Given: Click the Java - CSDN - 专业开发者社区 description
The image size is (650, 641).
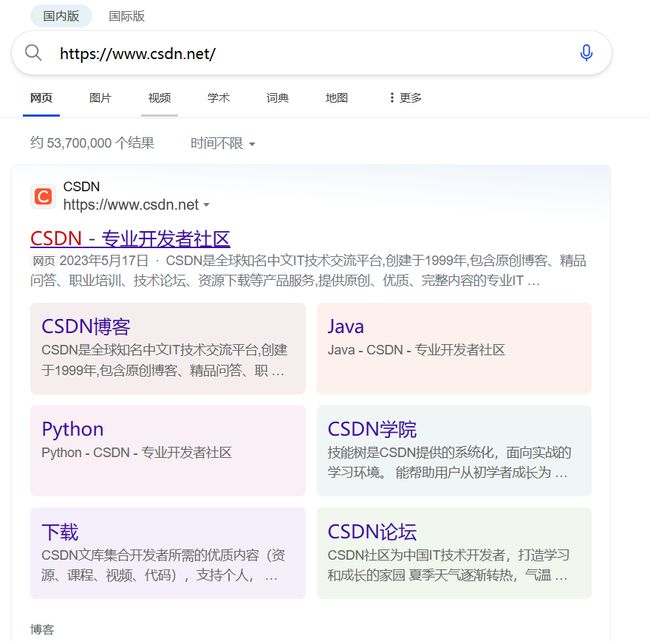Looking at the screenshot, I should pos(416,350).
